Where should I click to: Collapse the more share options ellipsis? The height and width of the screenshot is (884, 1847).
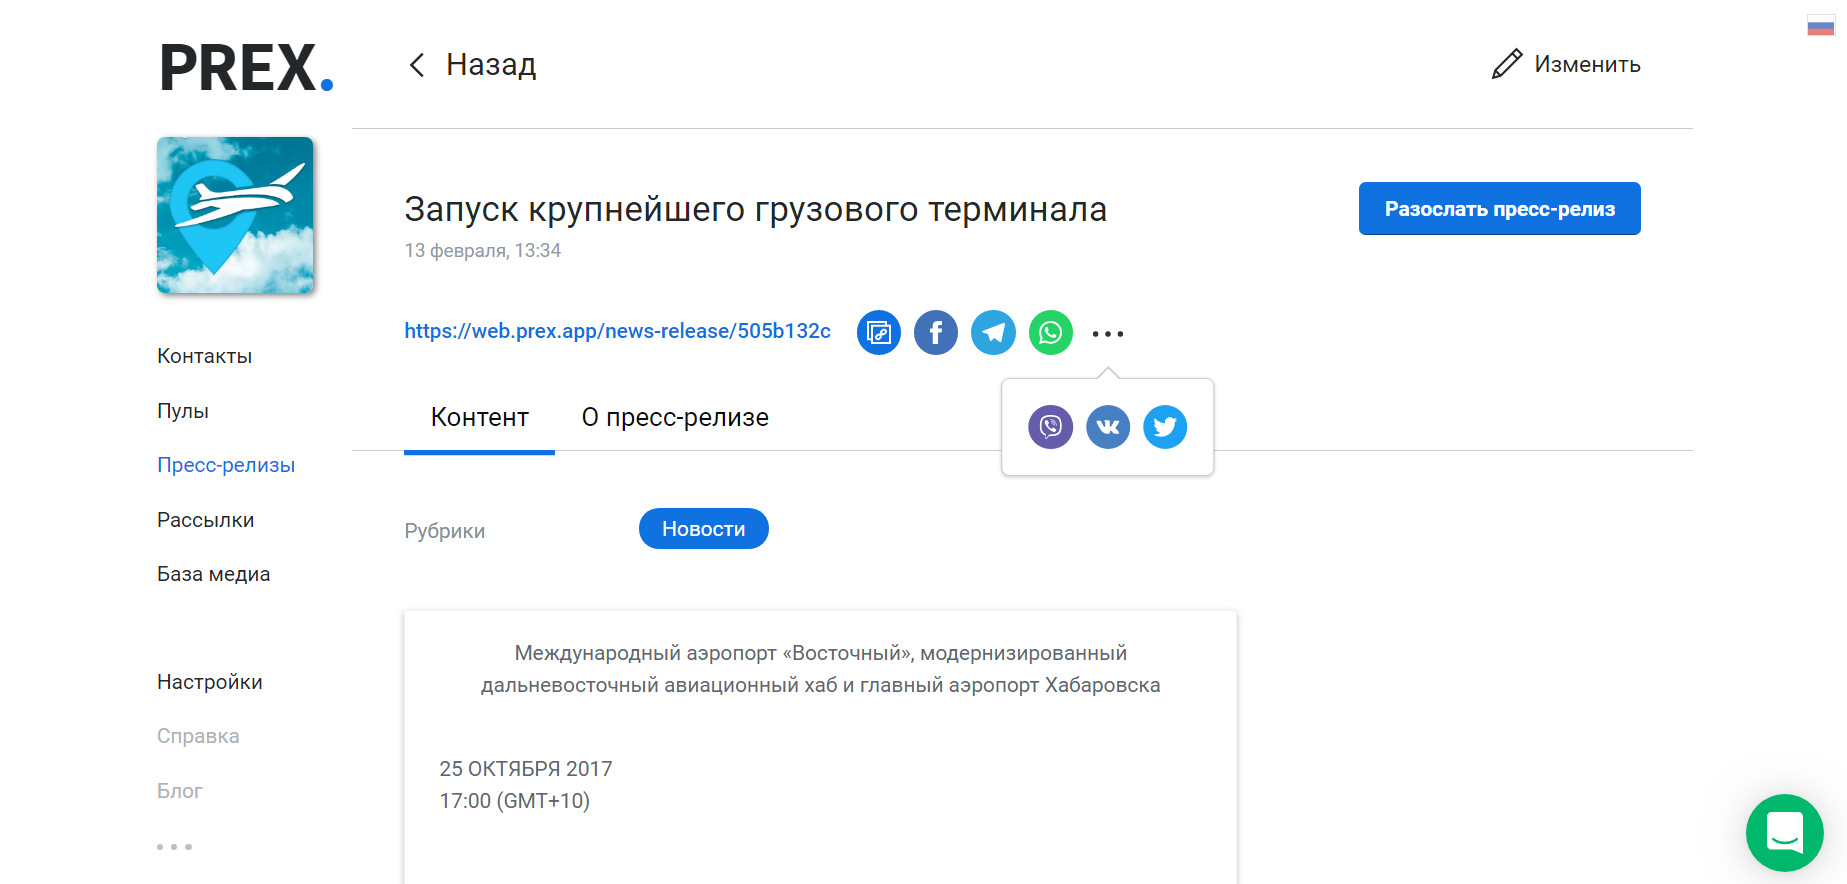[1108, 334]
